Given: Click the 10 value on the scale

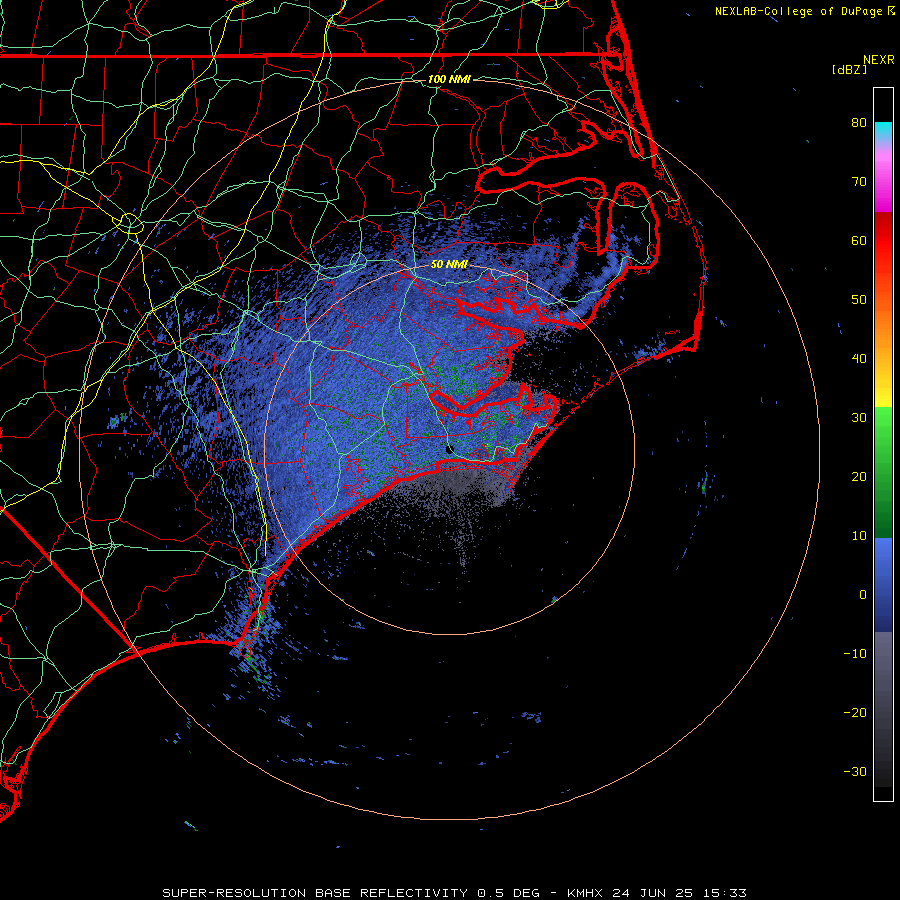Looking at the screenshot, I should tap(859, 536).
